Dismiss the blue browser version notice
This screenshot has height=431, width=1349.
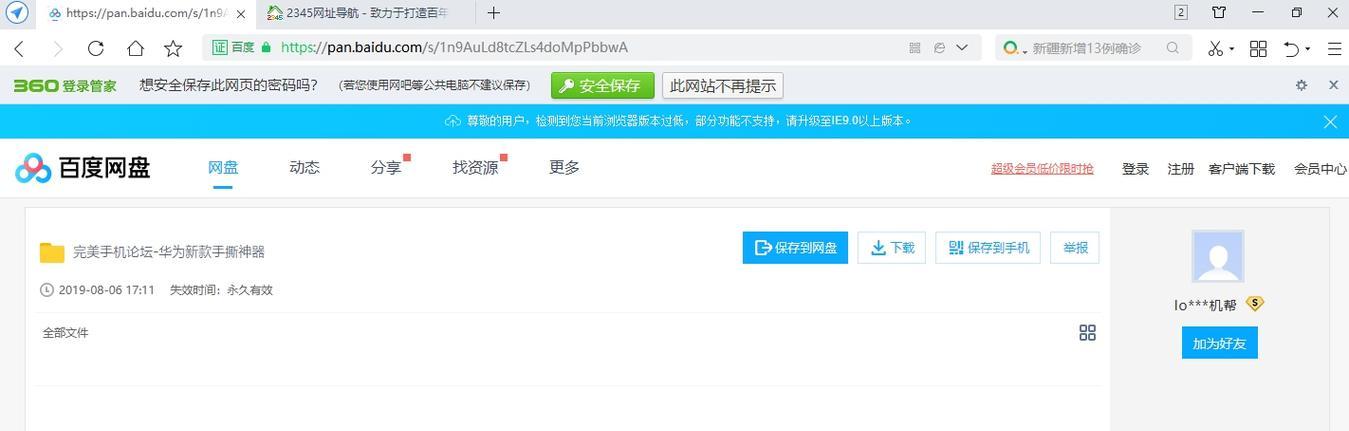coord(1330,121)
